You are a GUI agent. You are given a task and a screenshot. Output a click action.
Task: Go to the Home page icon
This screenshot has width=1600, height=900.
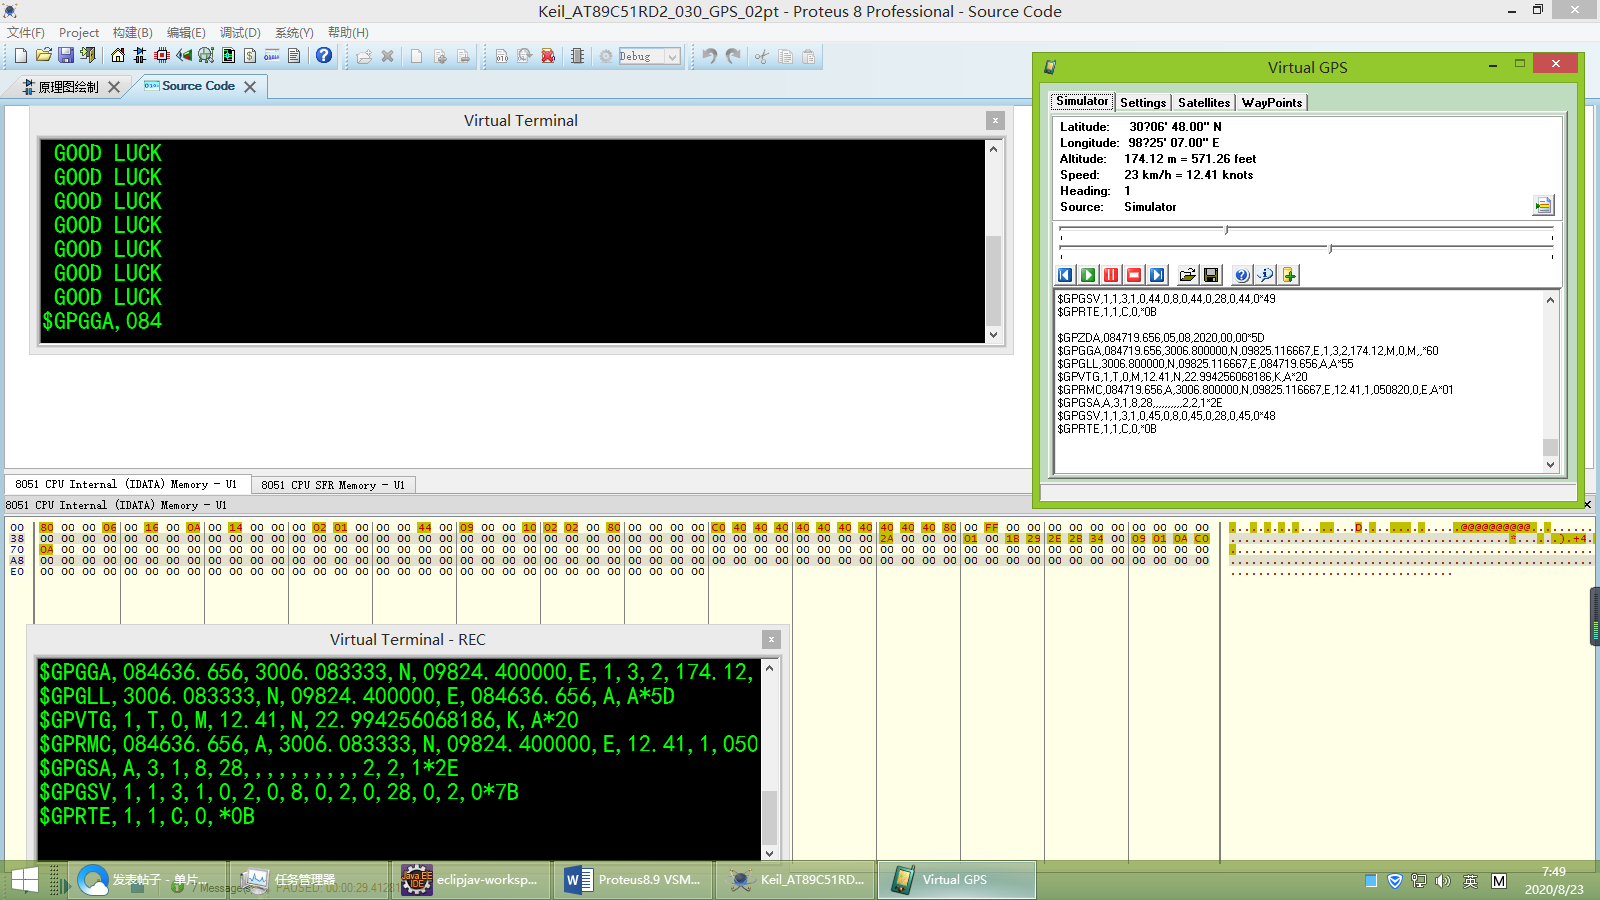tap(118, 56)
